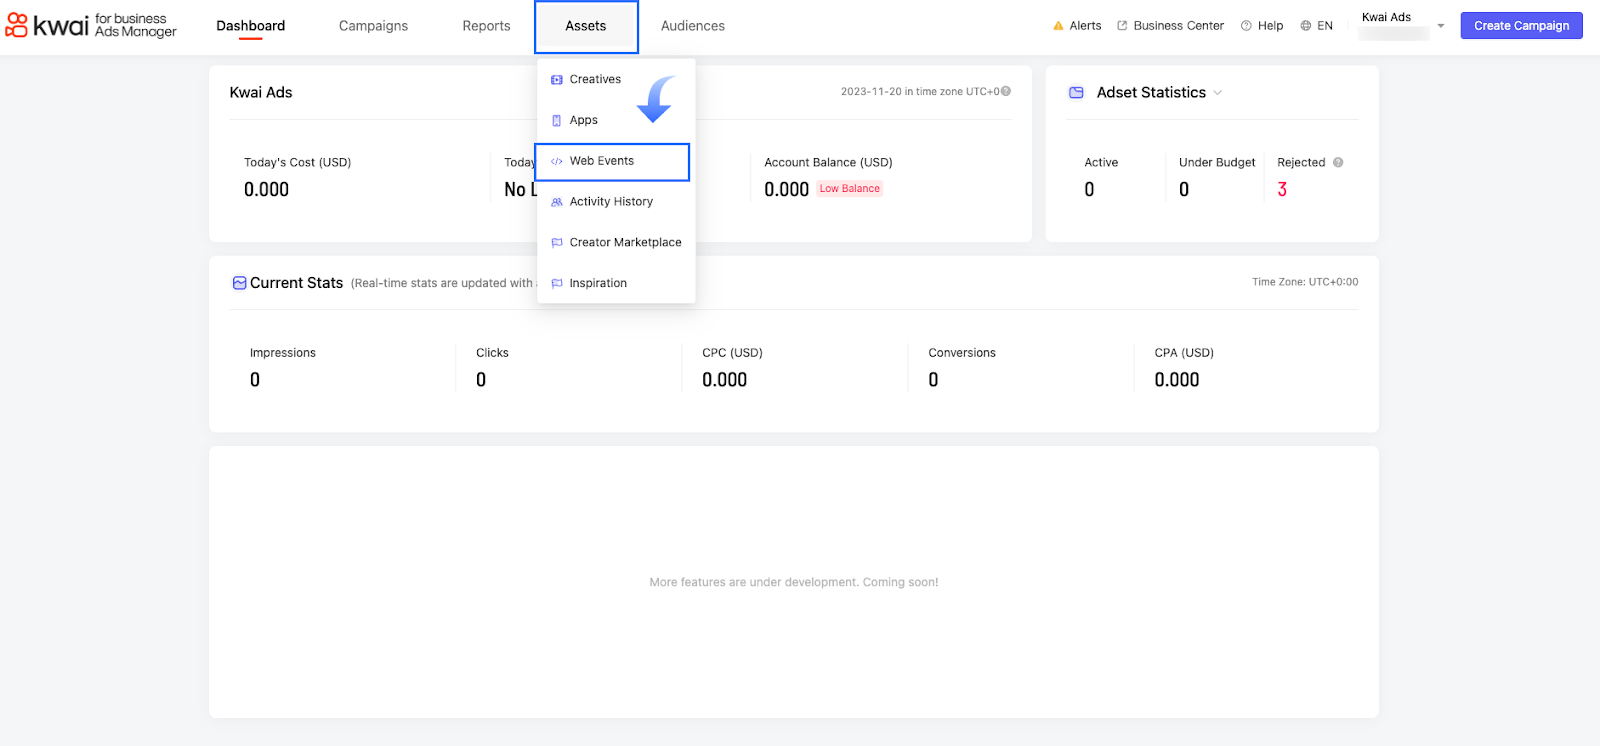
Task: Open the Reports tab
Action: (x=486, y=26)
